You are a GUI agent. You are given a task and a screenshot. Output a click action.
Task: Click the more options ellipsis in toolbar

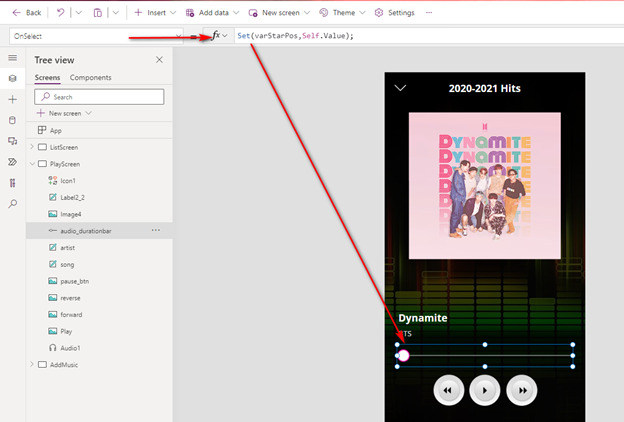429,13
